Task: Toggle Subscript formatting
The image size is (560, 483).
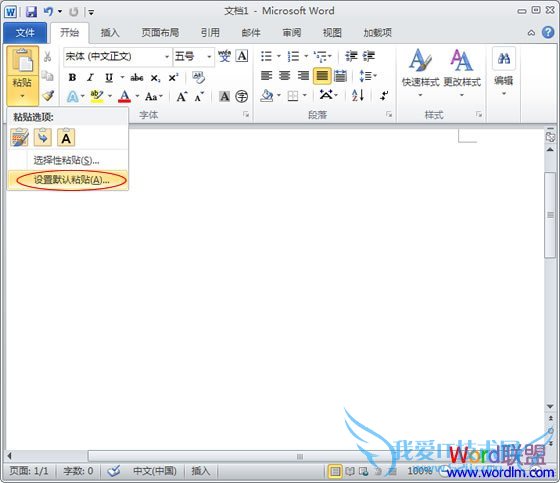Action: tap(155, 78)
